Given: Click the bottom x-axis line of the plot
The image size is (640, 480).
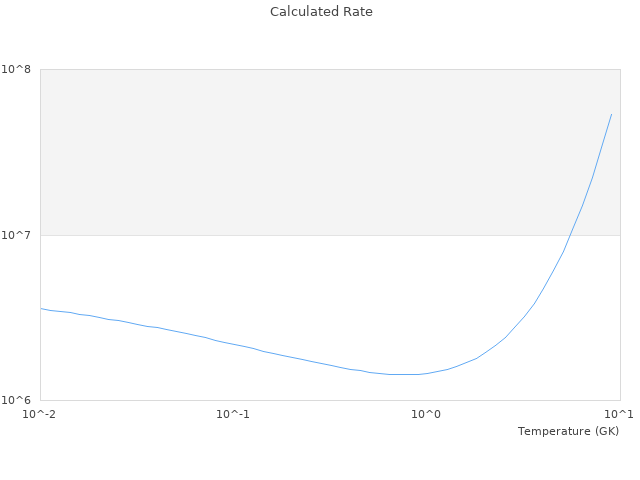Looking at the screenshot, I should pos(330,400).
